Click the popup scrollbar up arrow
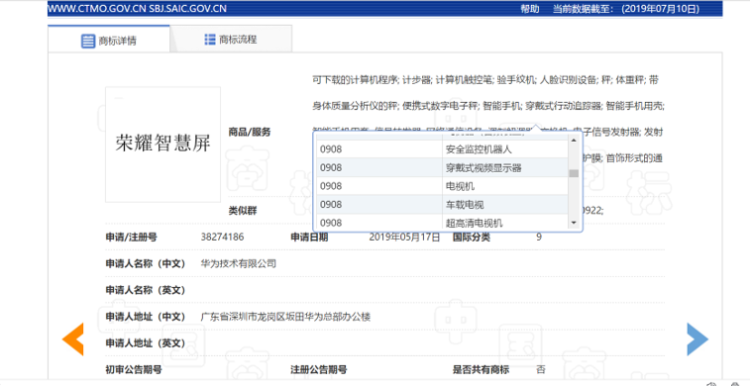The width and height of the screenshot is (750, 386). (574, 140)
